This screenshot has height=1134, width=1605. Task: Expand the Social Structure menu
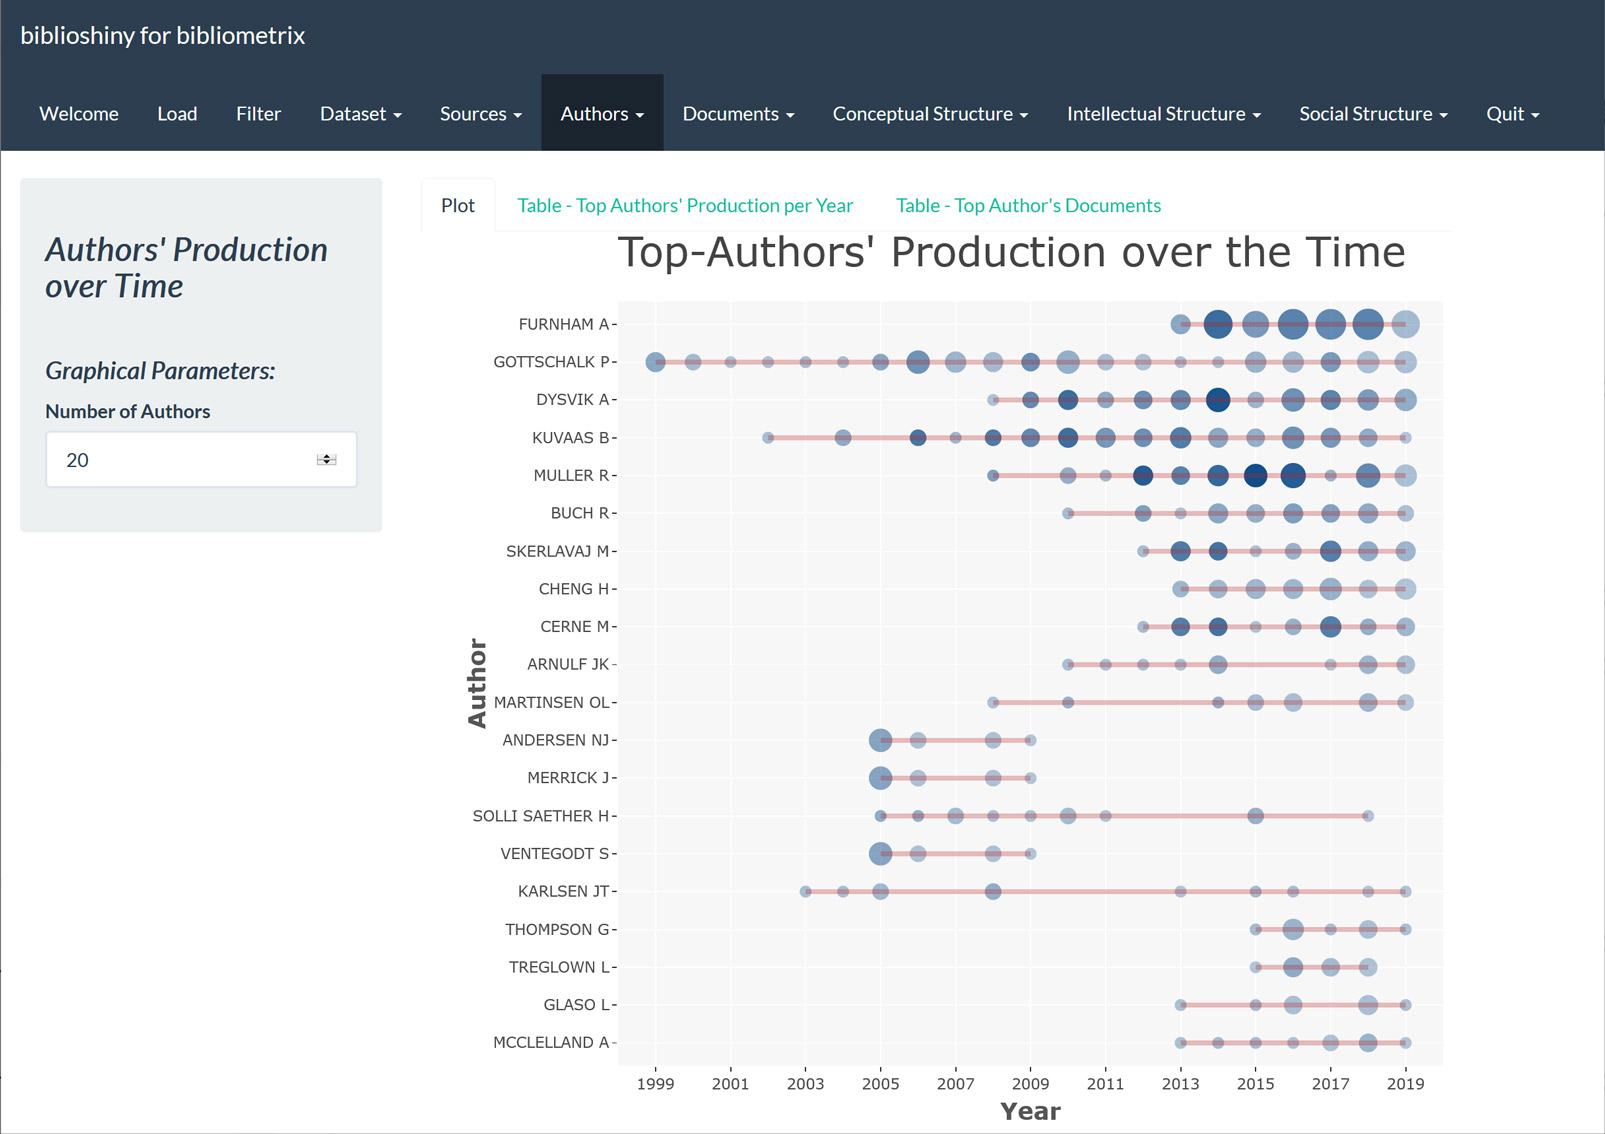click(x=1372, y=114)
